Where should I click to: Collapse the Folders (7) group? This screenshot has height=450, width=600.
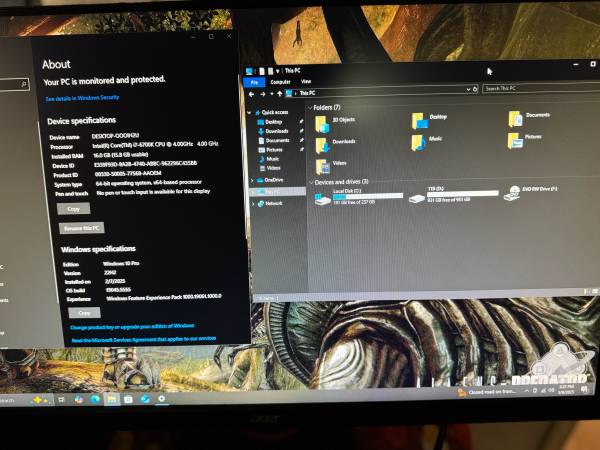[x=310, y=107]
